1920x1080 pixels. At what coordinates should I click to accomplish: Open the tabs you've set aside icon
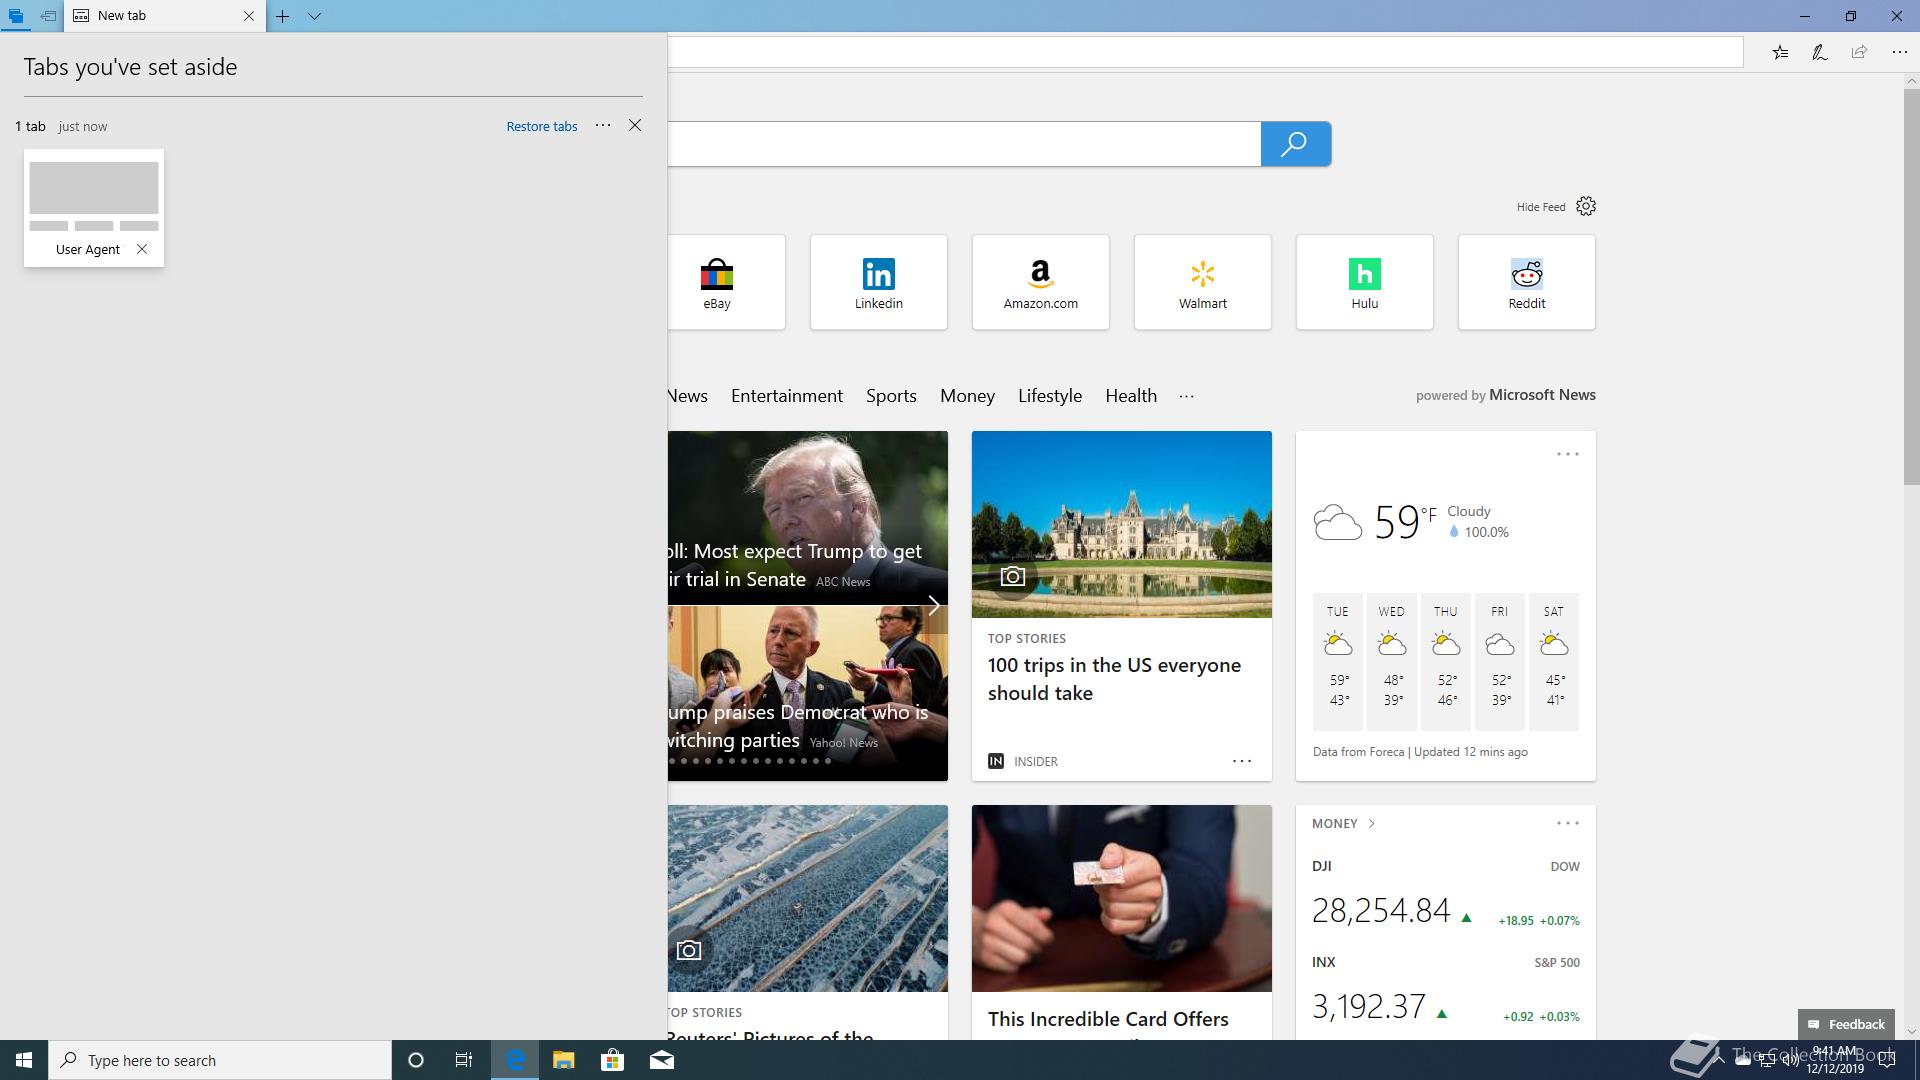pyautogui.click(x=16, y=16)
